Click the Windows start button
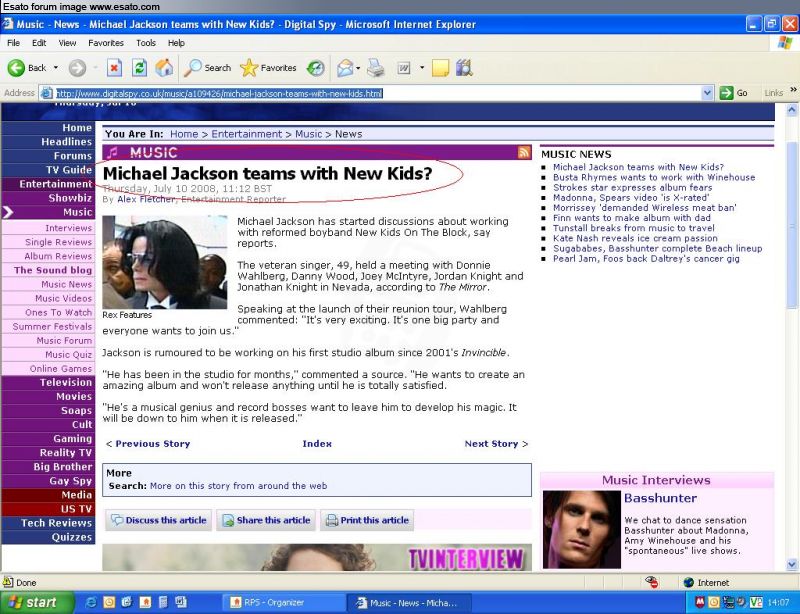The image size is (800, 614). (37, 603)
